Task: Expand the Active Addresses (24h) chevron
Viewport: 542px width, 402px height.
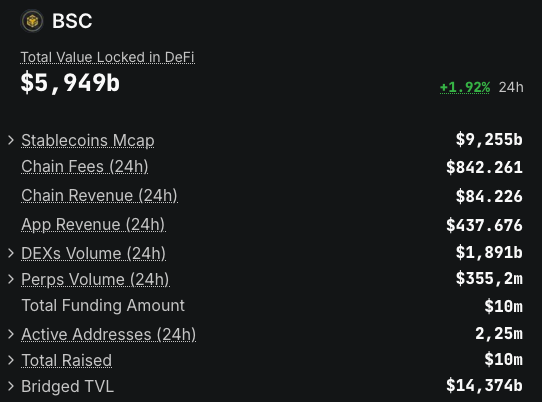Action: [x=11, y=334]
